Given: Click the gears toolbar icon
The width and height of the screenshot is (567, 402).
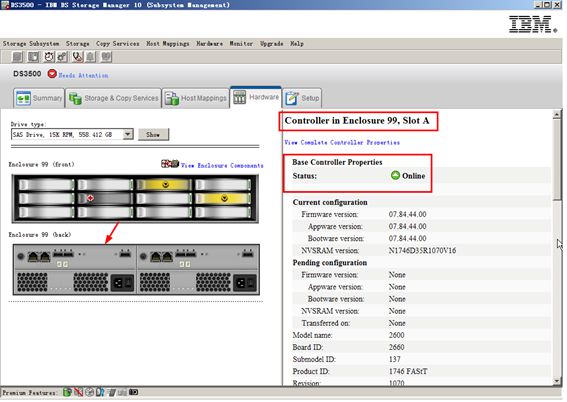Looking at the screenshot, I should click(62, 57).
